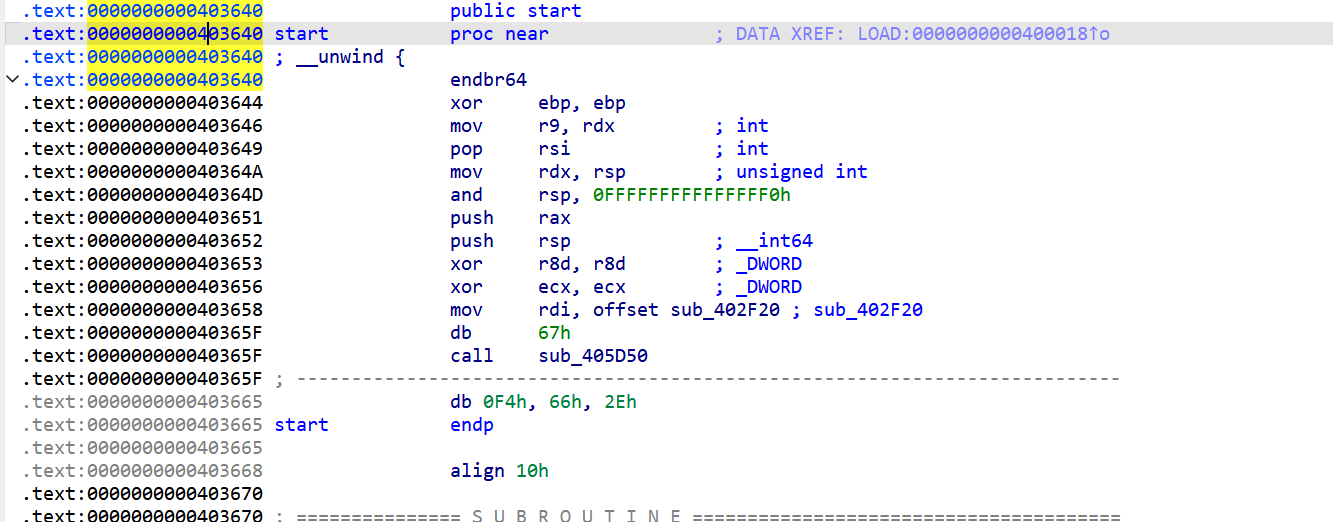Click the 'start' label before 'proc near'
The image size is (1333, 522).
click(301, 34)
